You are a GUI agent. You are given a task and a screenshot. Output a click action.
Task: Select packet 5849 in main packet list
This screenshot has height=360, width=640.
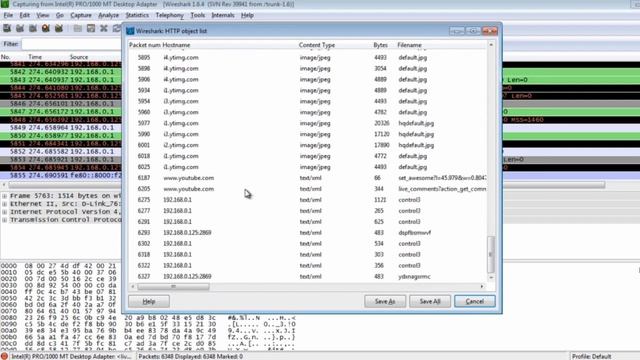[61, 128]
